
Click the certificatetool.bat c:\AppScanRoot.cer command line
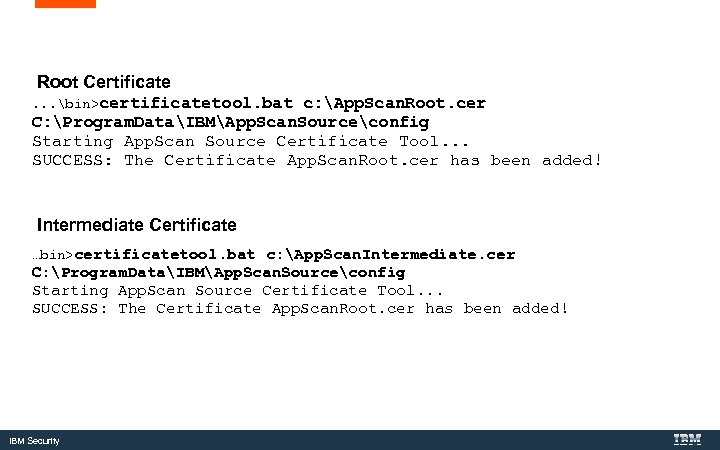(x=259, y=103)
